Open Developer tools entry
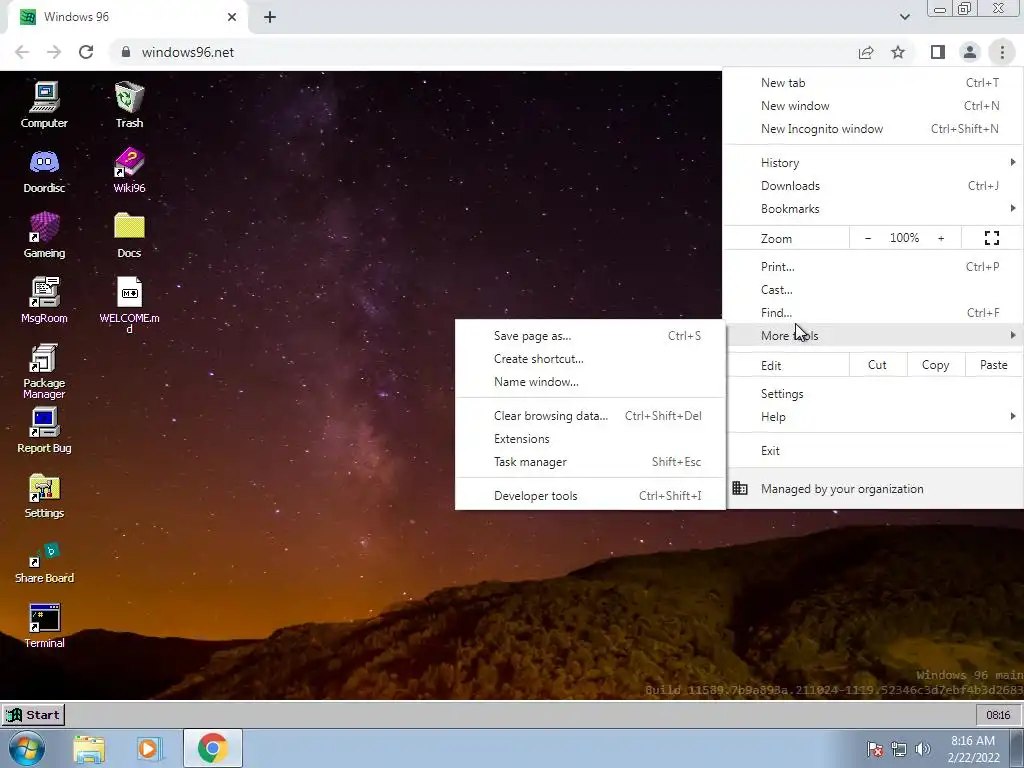 (x=590, y=496)
